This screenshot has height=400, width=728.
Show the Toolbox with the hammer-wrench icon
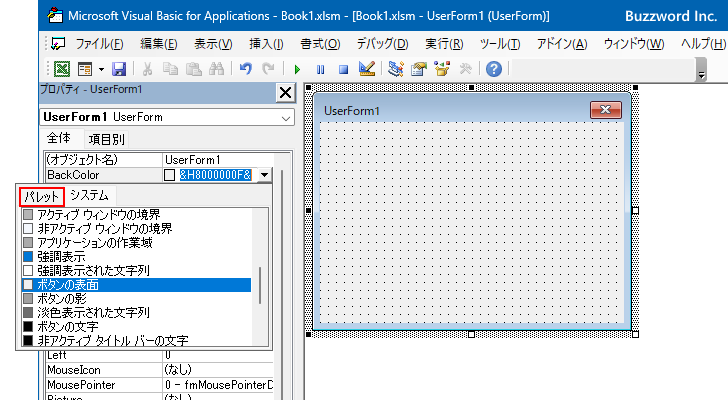click(465, 69)
